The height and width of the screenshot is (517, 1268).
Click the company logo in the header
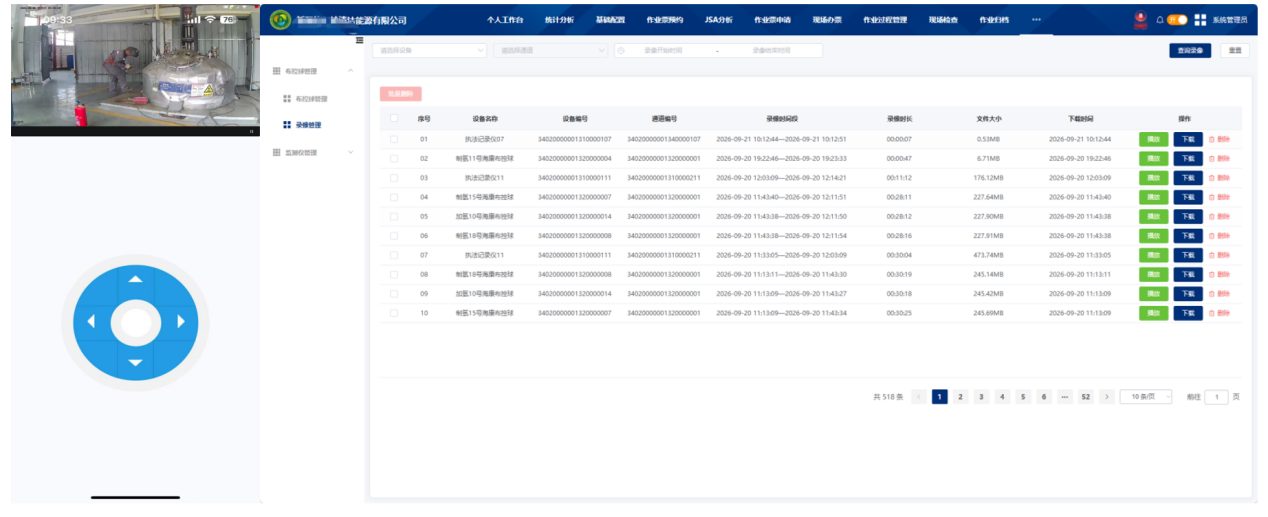280,20
